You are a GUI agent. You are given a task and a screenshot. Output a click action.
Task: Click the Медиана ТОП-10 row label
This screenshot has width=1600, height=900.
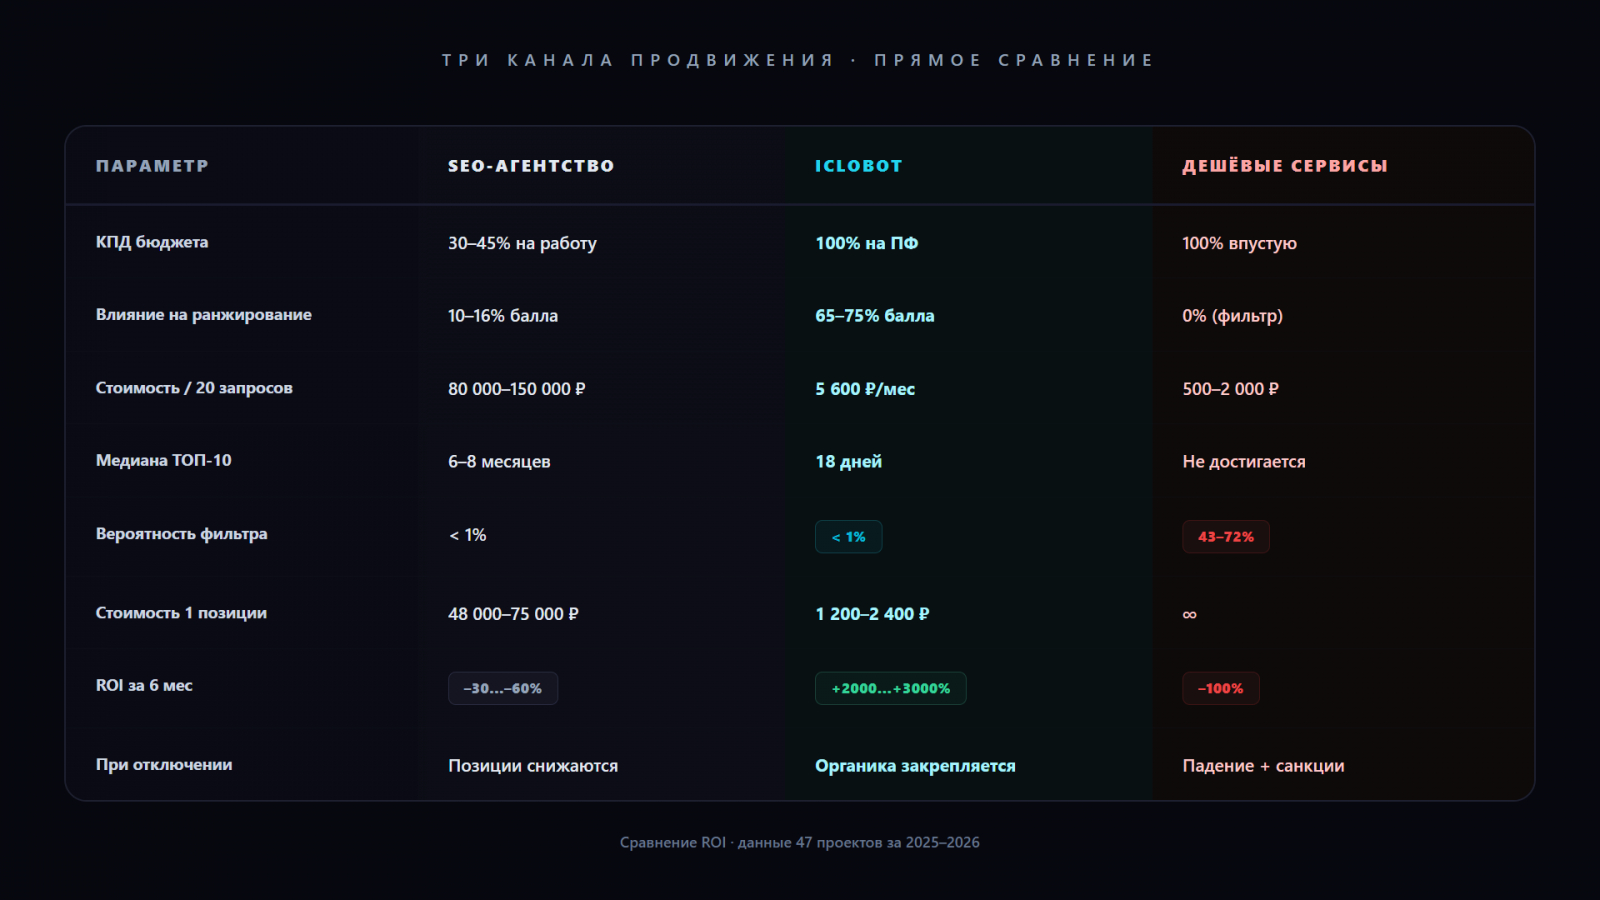coord(163,461)
